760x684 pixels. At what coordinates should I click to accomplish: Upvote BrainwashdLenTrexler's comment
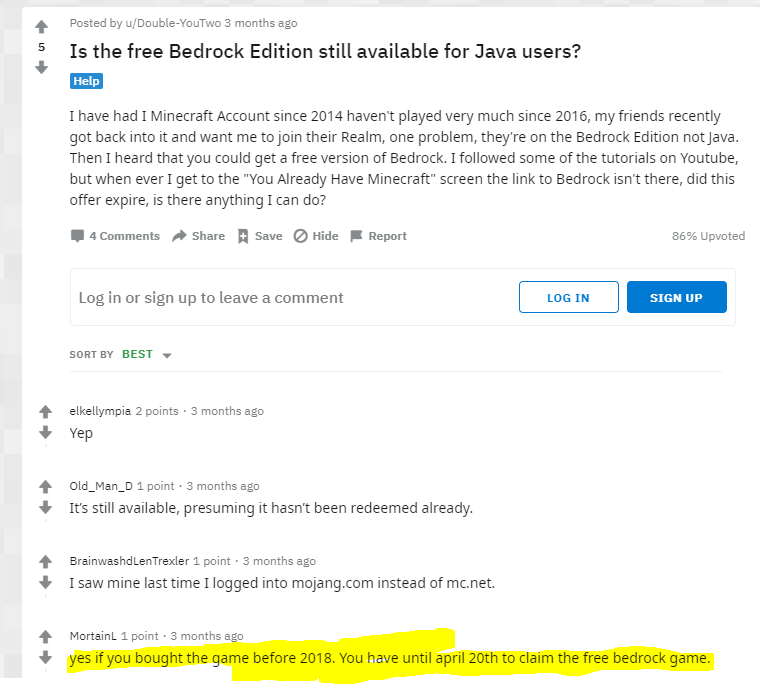[x=46, y=561]
